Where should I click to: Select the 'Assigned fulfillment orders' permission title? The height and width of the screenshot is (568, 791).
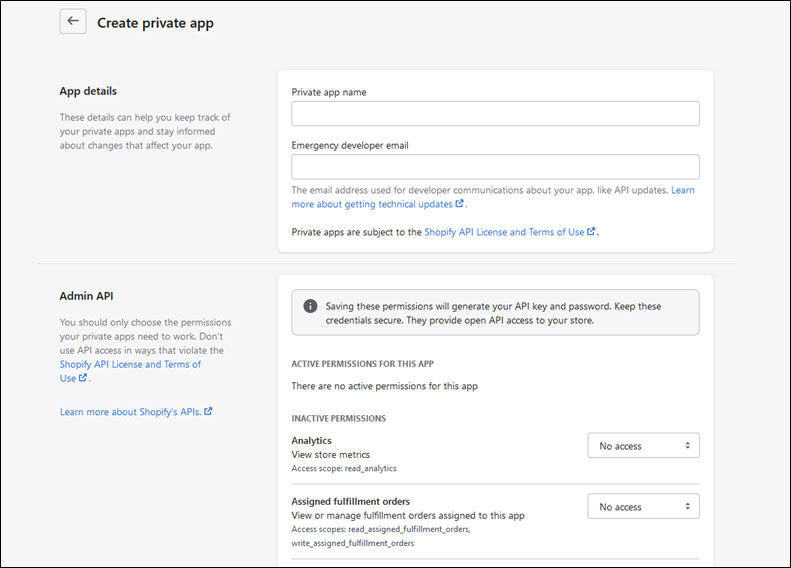(x=350, y=501)
